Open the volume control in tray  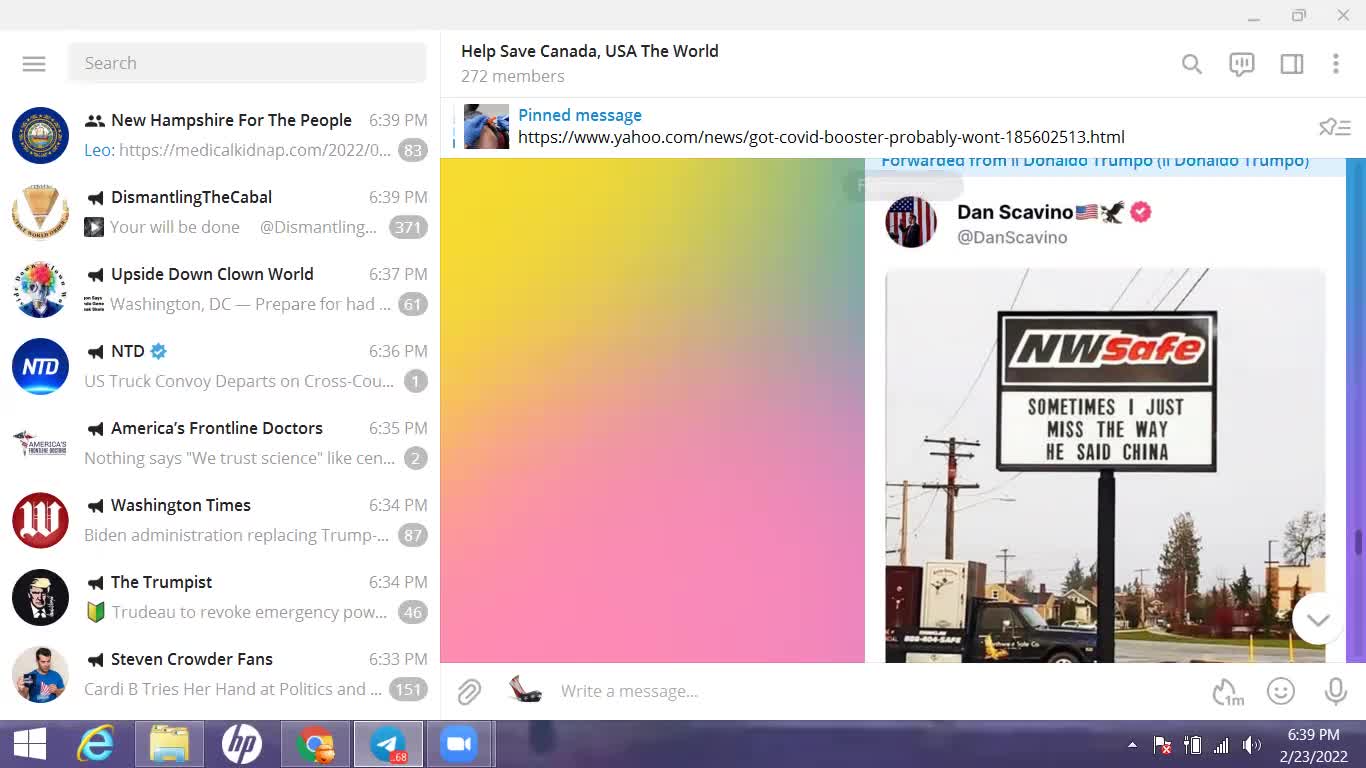pos(1251,745)
